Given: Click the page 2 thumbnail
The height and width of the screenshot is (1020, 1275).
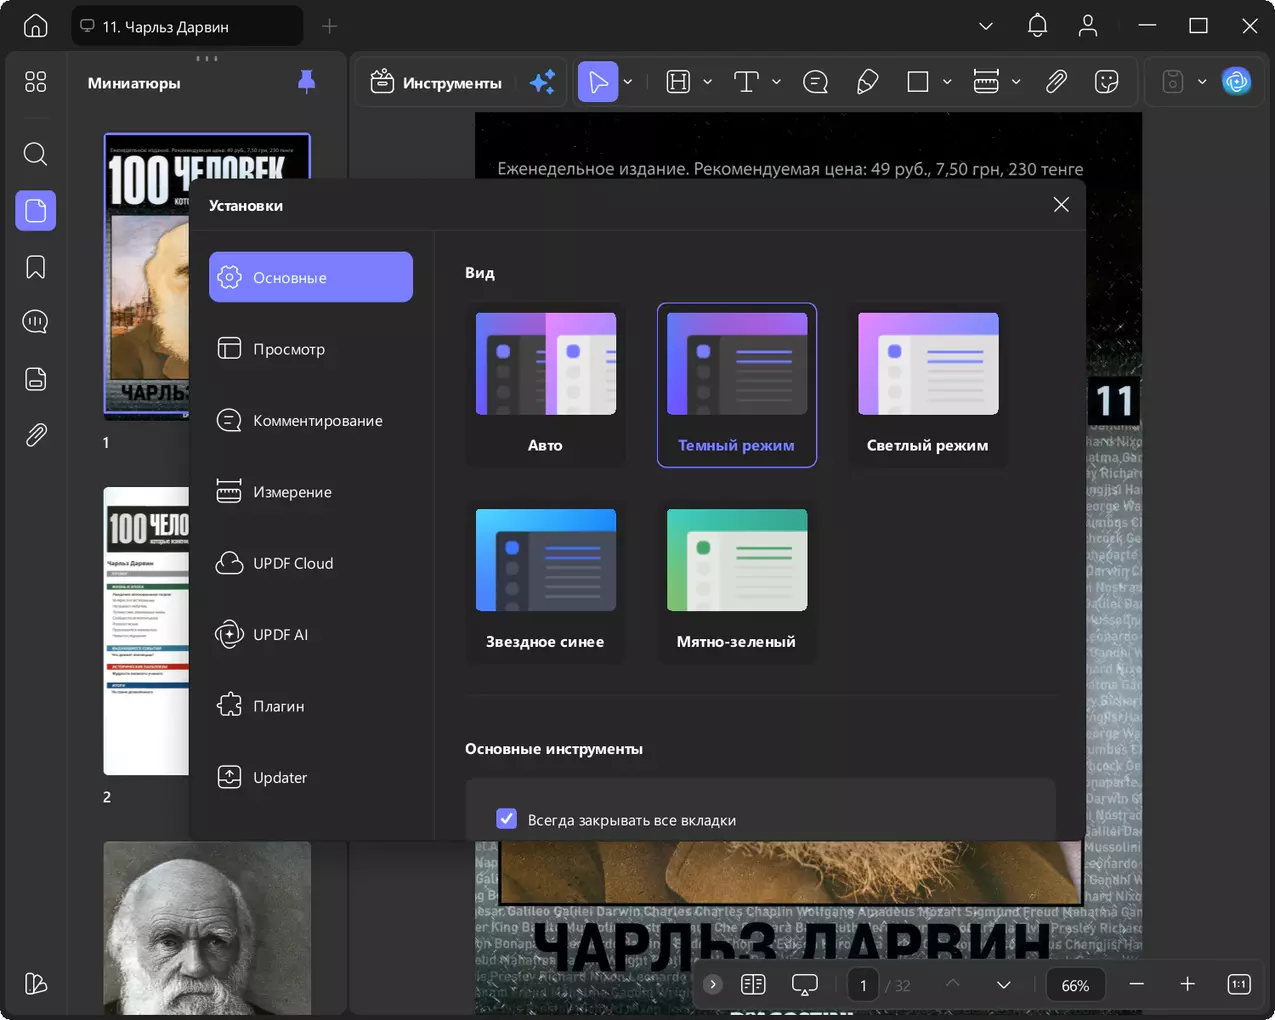Looking at the screenshot, I should coord(146,631).
